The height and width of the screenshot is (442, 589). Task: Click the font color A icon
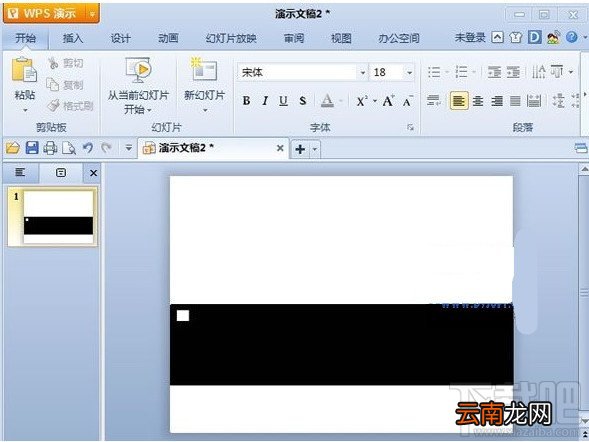pos(327,101)
